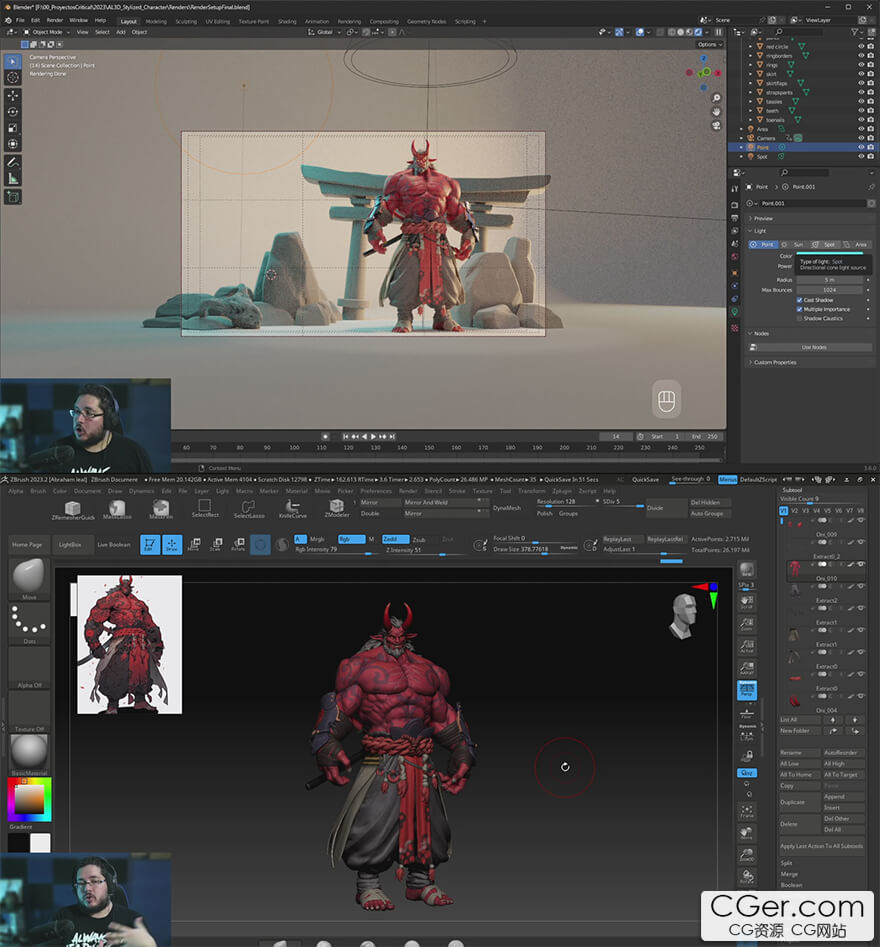Open the Add menu in the viewport header
Image resolution: width=880 pixels, height=947 pixels.
[x=121, y=32]
